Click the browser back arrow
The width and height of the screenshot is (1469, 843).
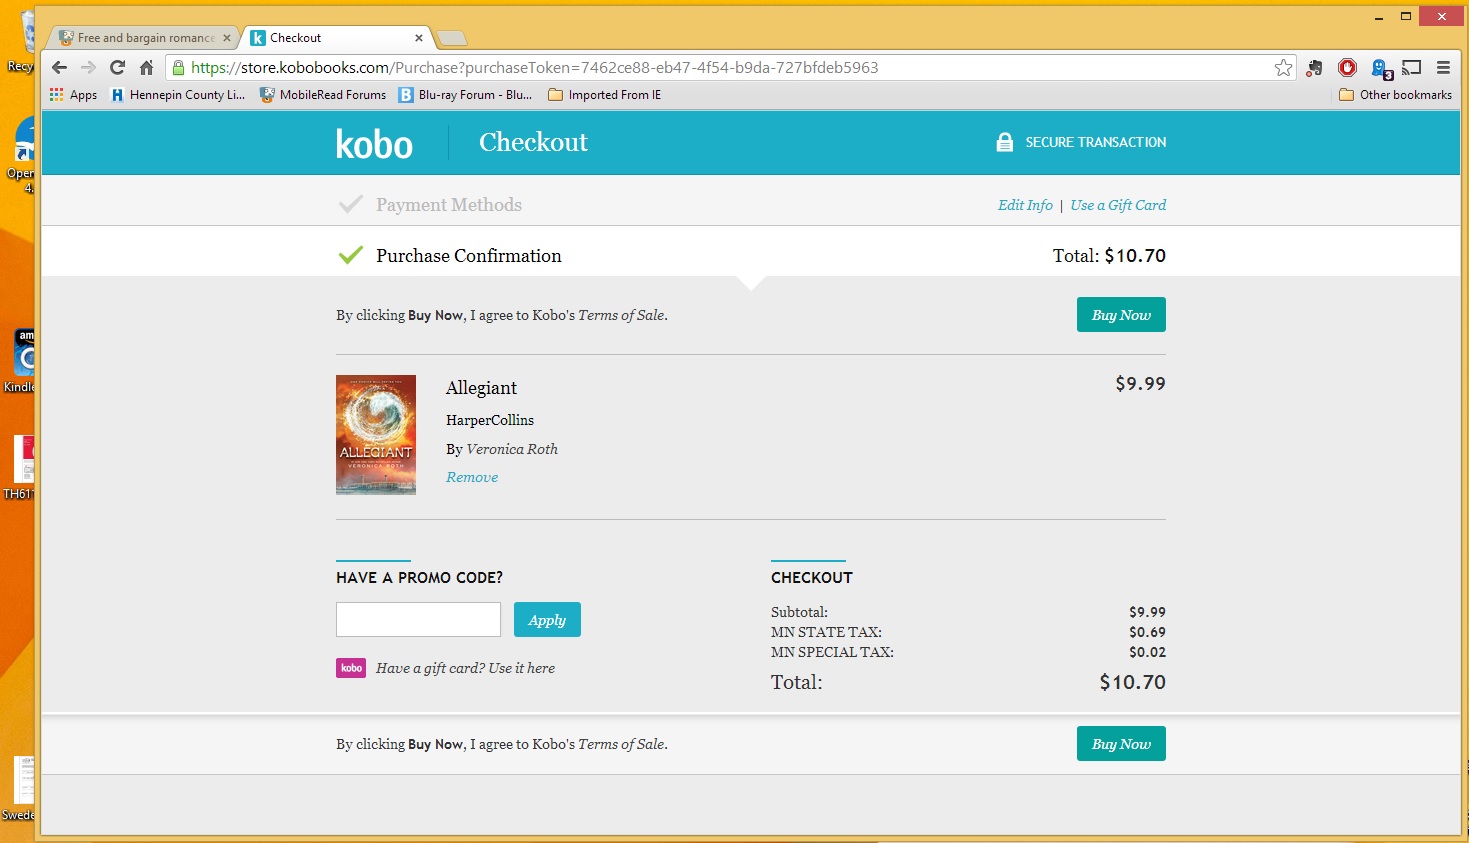59,67
